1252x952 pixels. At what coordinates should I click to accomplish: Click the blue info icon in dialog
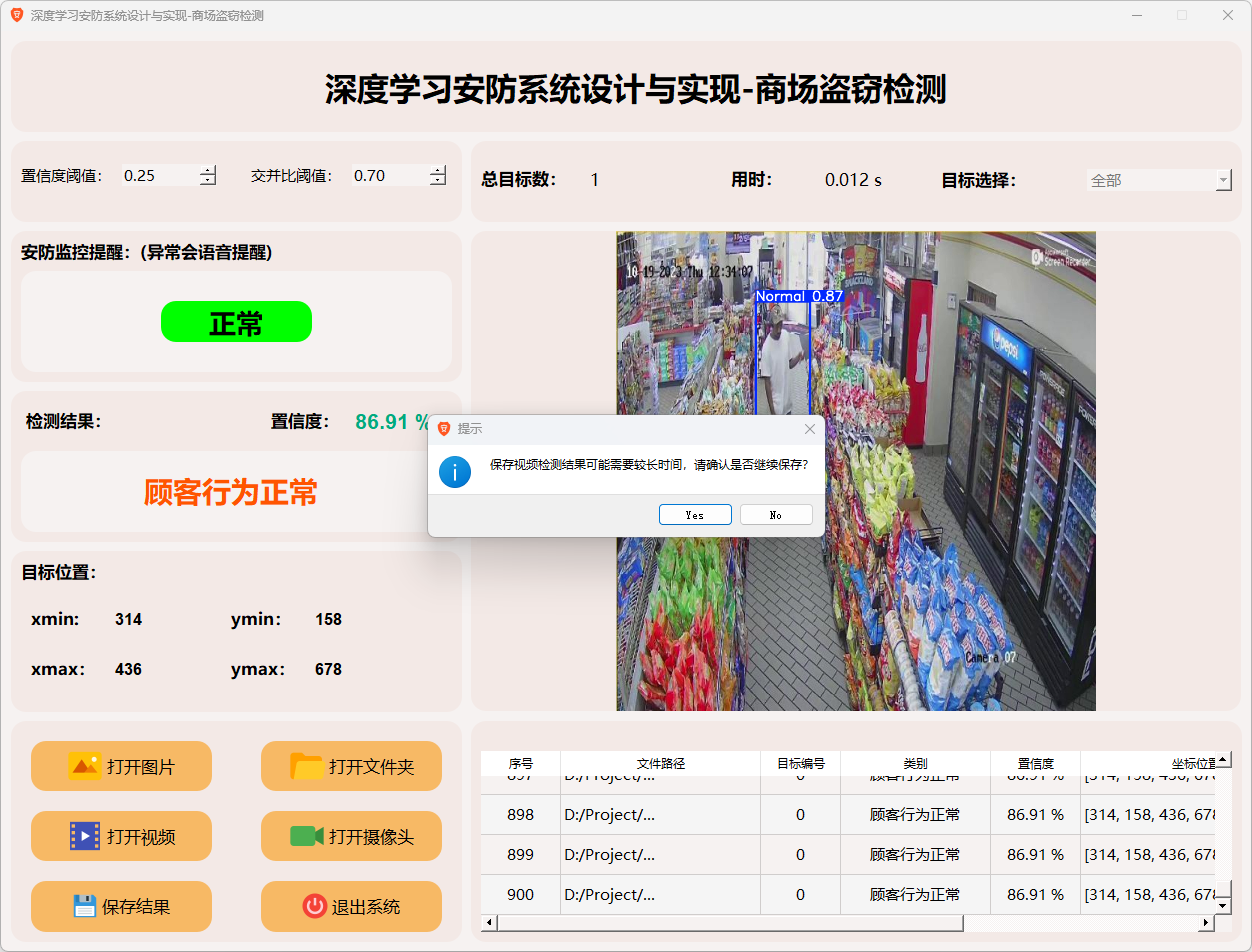click(455, 471)
